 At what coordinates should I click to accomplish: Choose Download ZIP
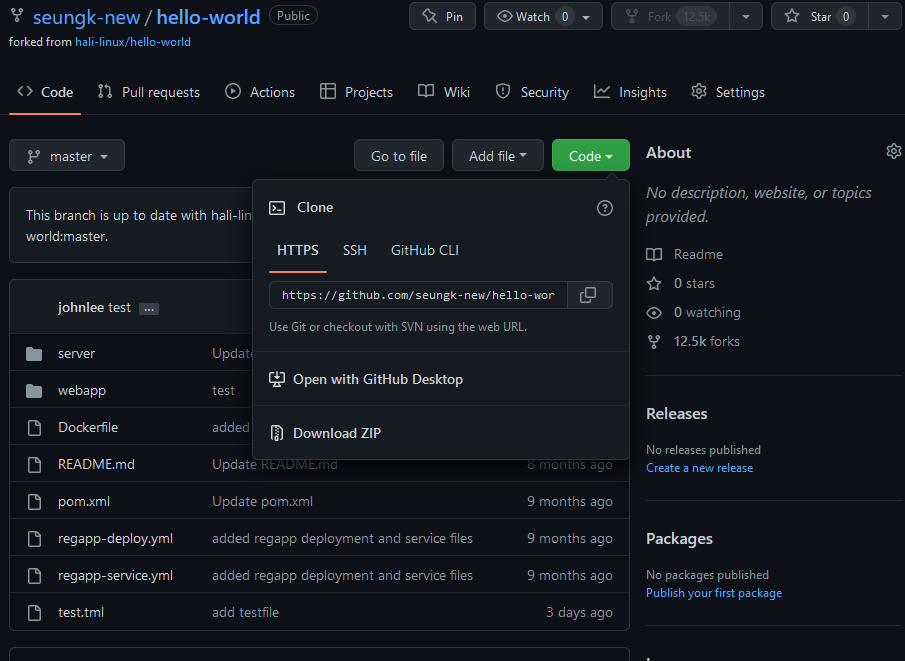click(x=440, y=433)
